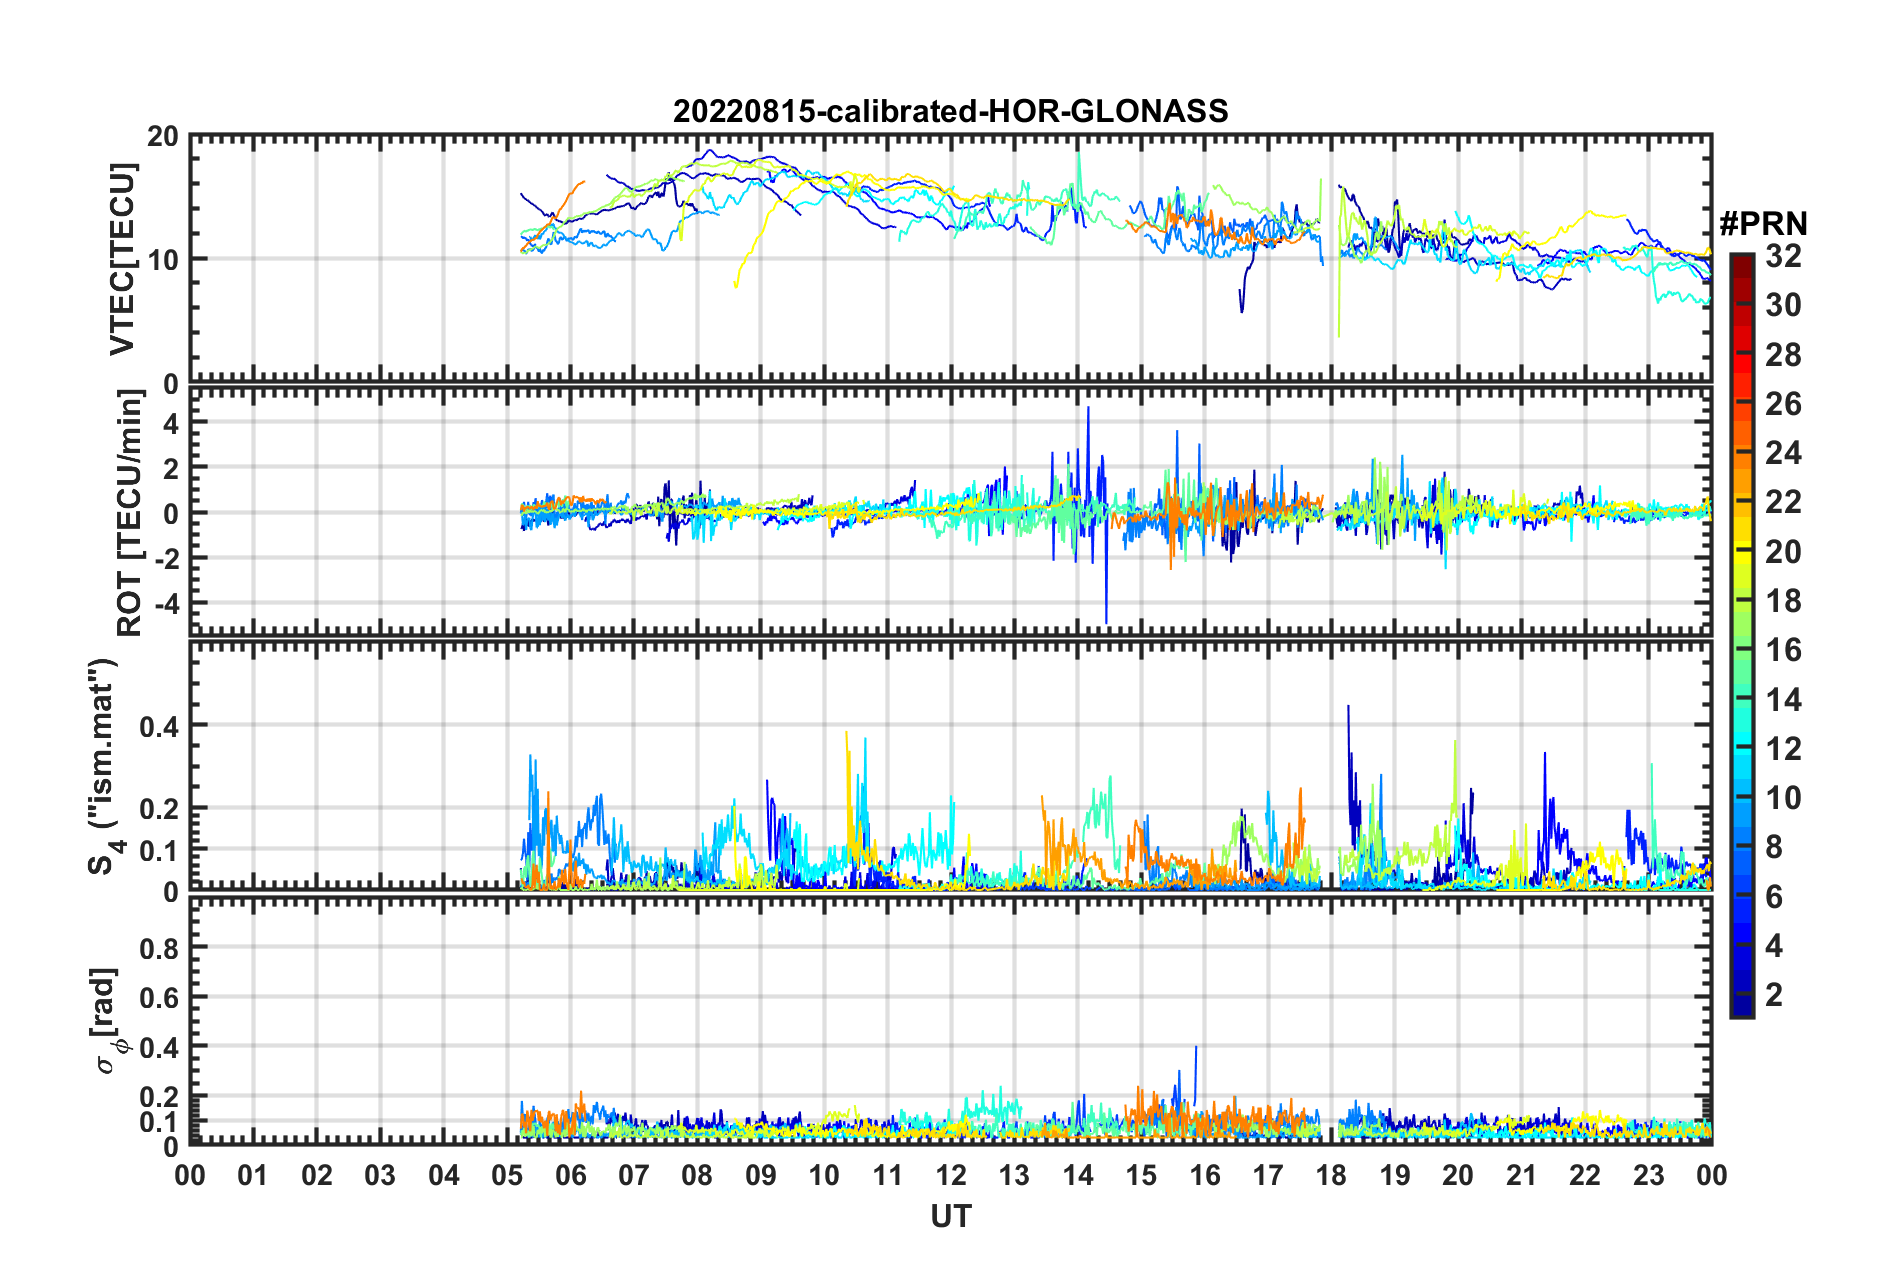Click colorbar tick label 18
This screenshot has width=1902, height=1272.
(1783, 601)
